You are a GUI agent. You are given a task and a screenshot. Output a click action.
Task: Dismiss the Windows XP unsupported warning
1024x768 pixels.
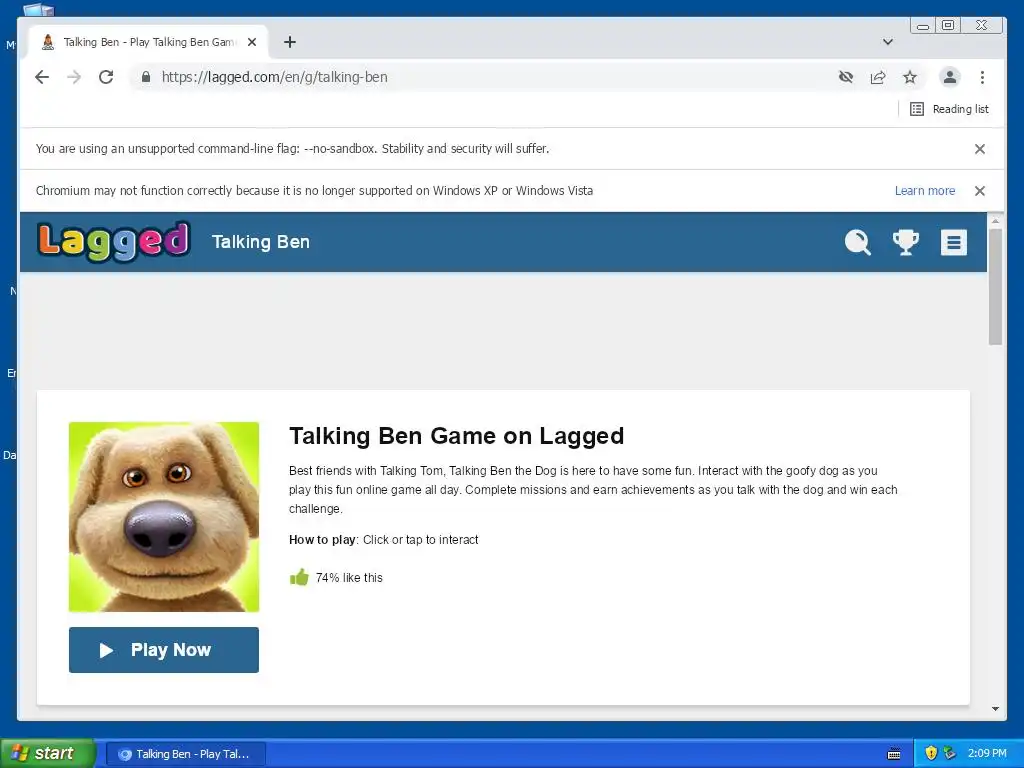coord(980,191)
